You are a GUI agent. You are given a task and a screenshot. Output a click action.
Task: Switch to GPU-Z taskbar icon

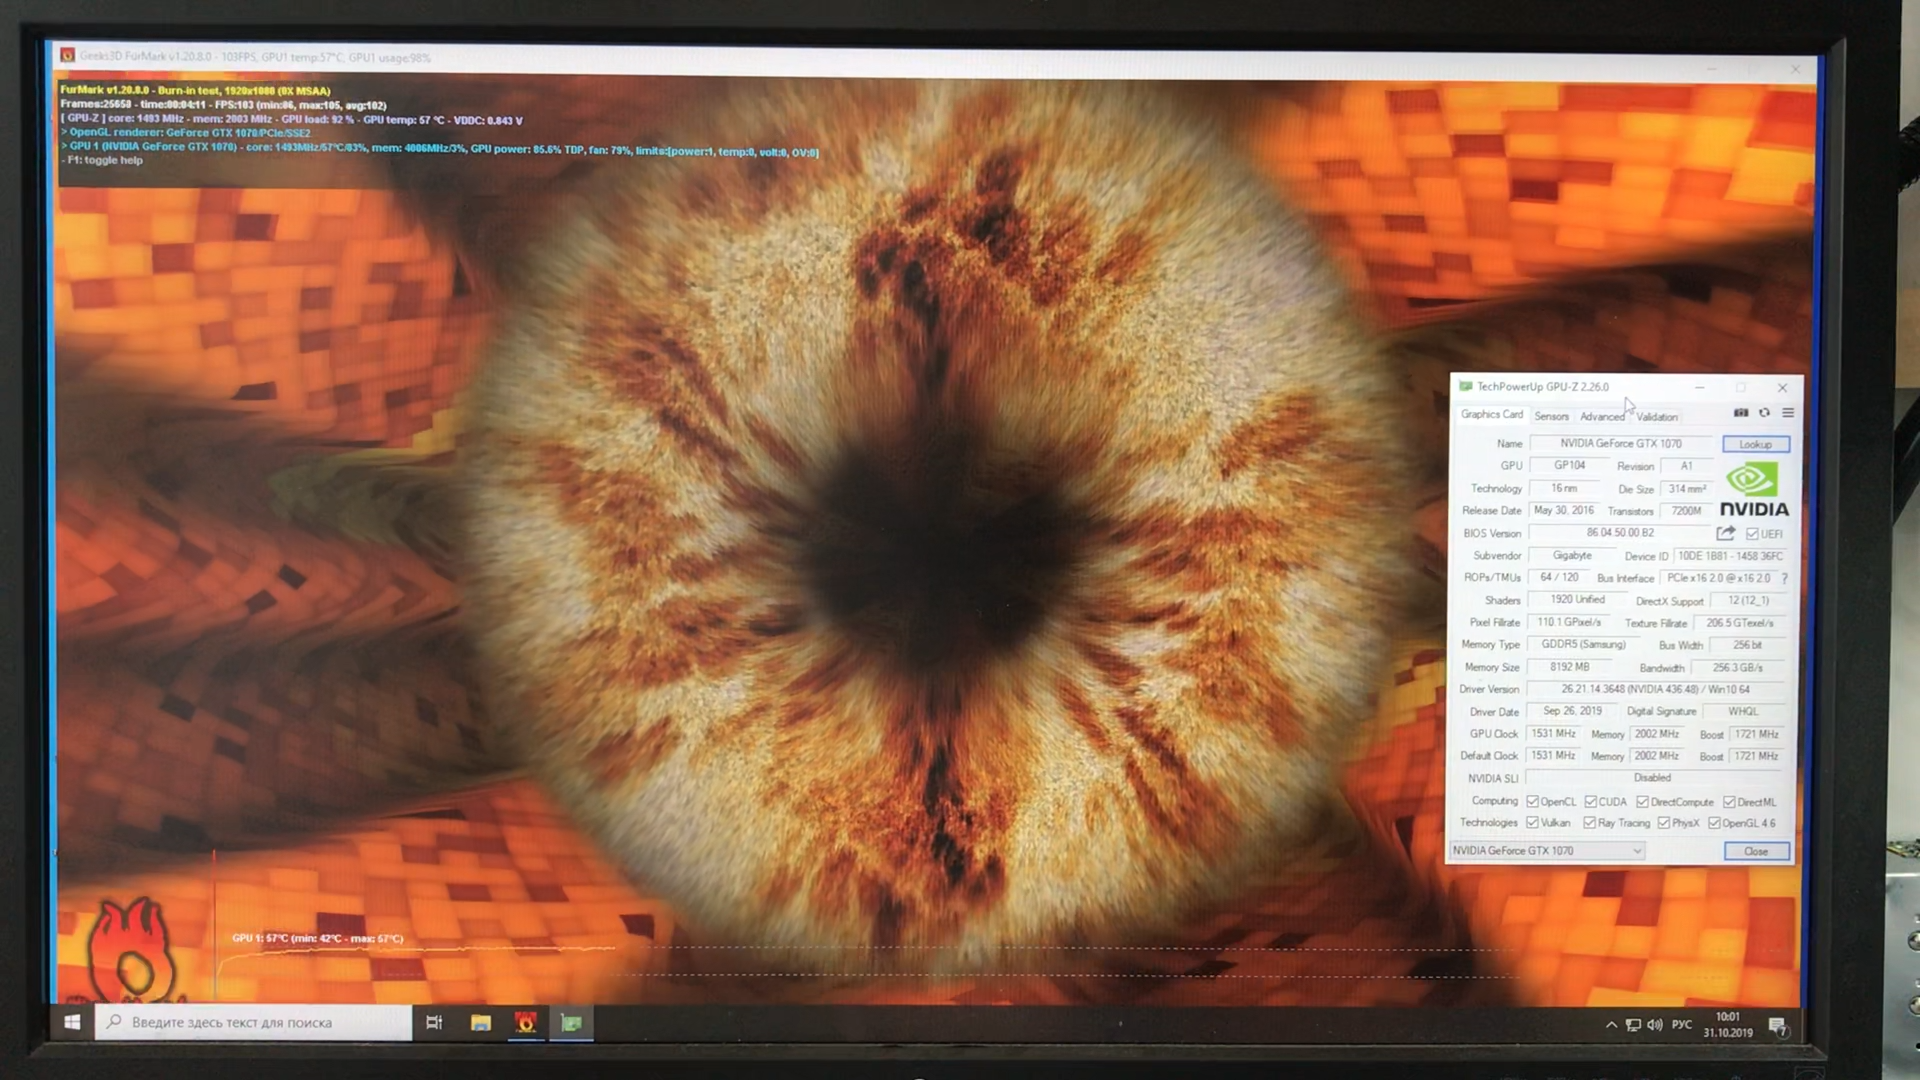pyautogui.click(x=572, y=1022)
